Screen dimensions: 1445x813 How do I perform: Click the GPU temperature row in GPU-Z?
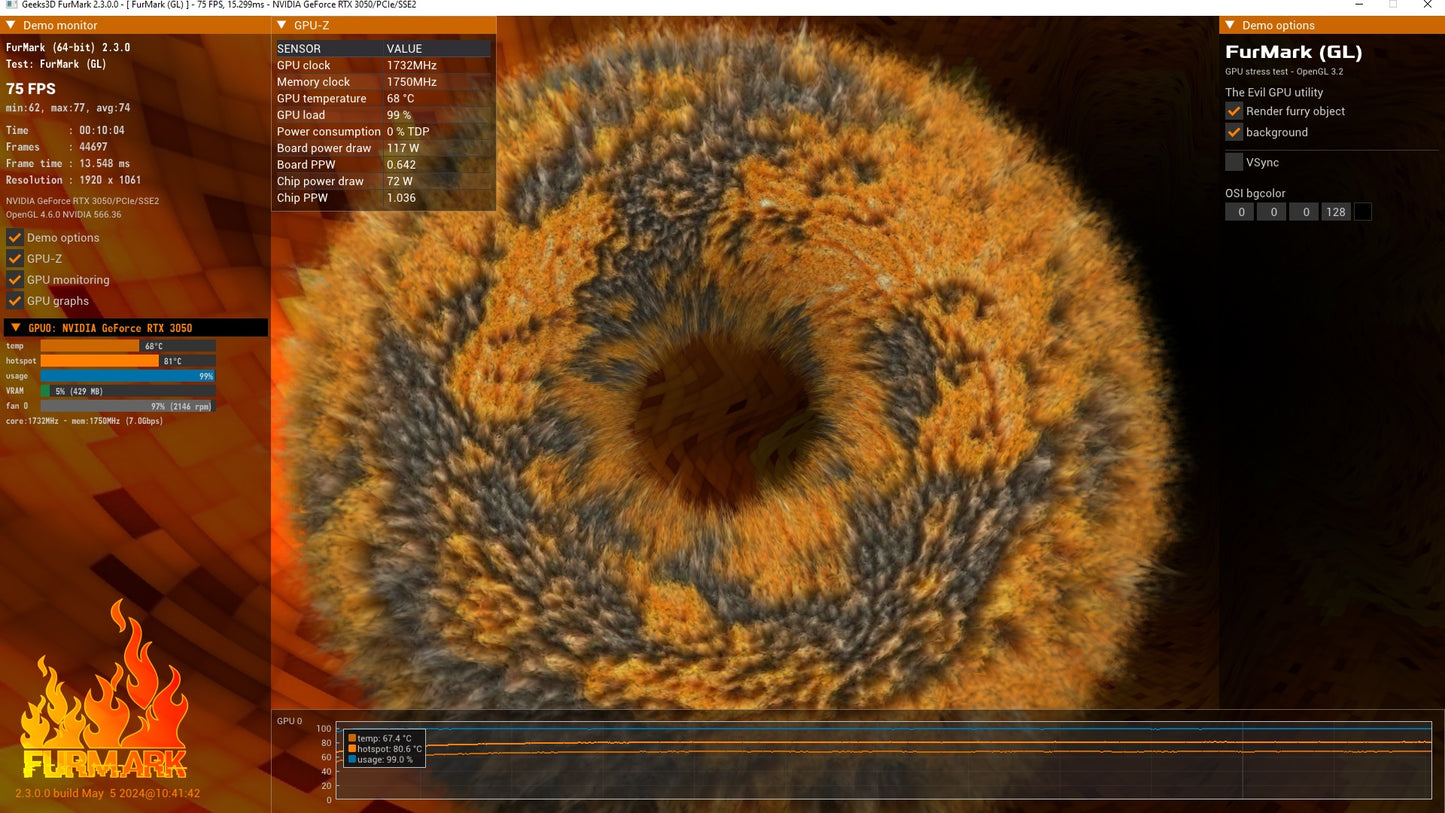pyautogui.click(x=384, y=99)
